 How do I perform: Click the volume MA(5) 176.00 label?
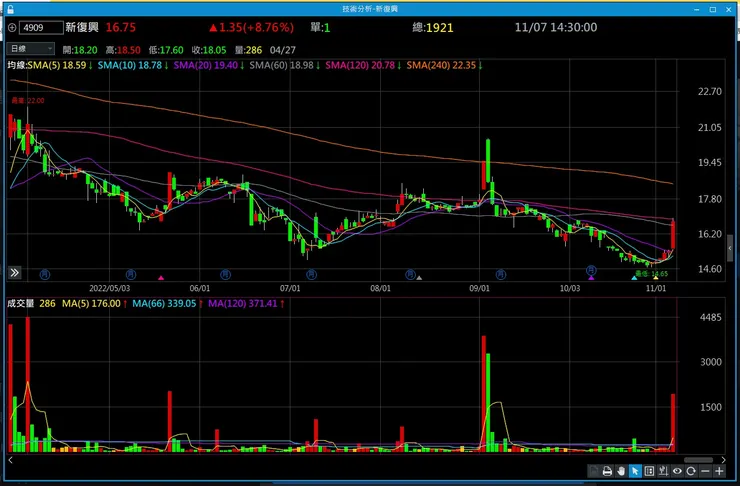point(91,304)
